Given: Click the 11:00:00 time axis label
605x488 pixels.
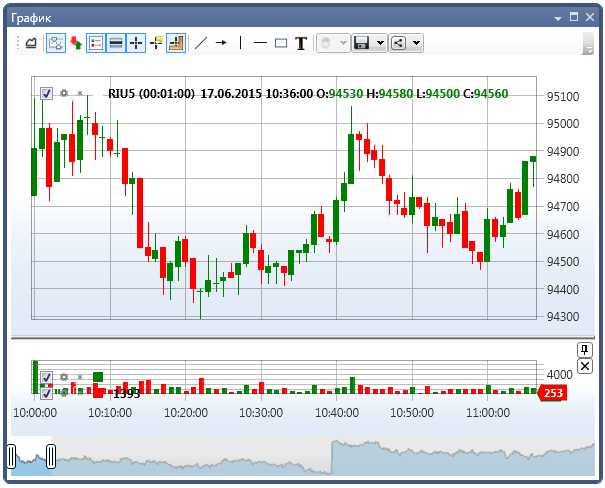Looking at the screenshot, I should (488, 413).
